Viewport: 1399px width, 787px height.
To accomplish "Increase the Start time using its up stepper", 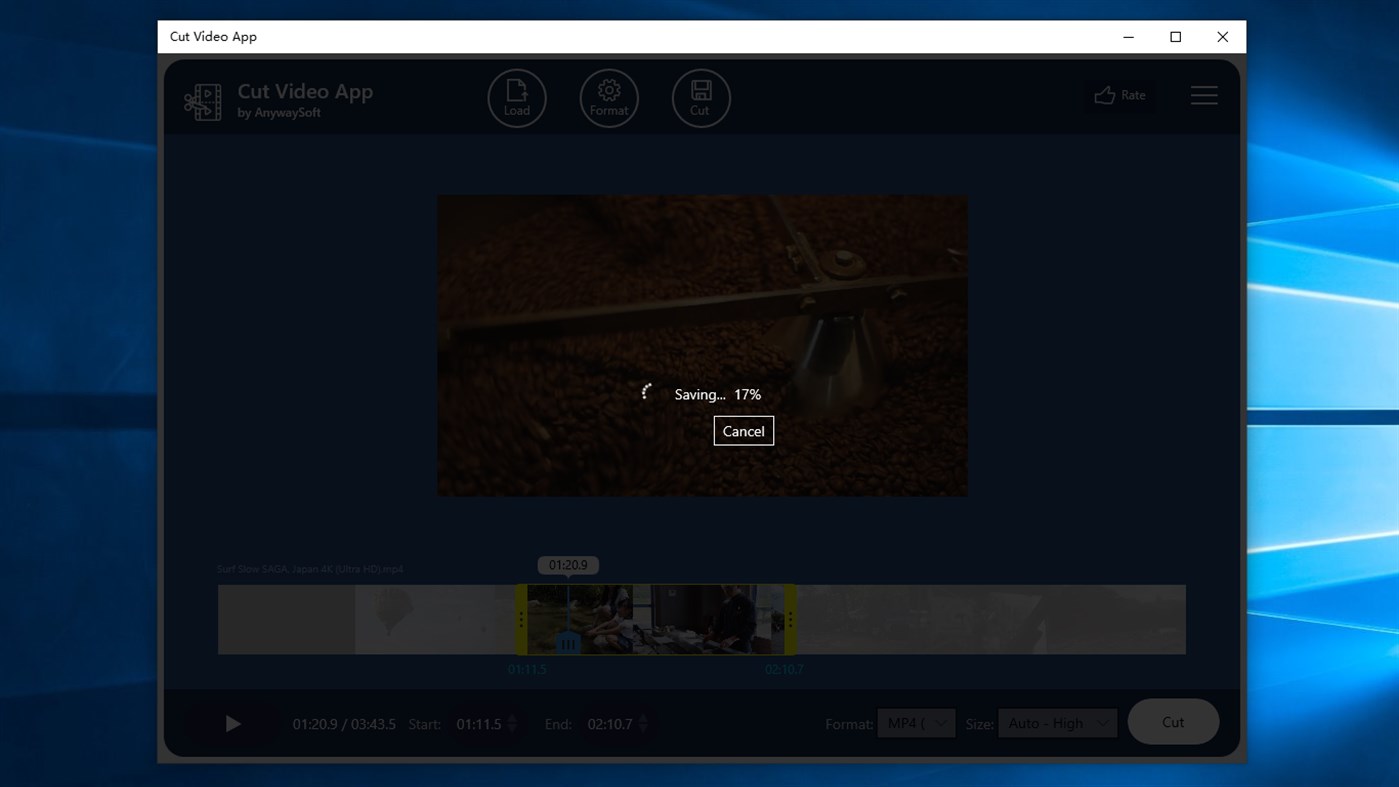I will pyautogui.click(x=510, y=718).
